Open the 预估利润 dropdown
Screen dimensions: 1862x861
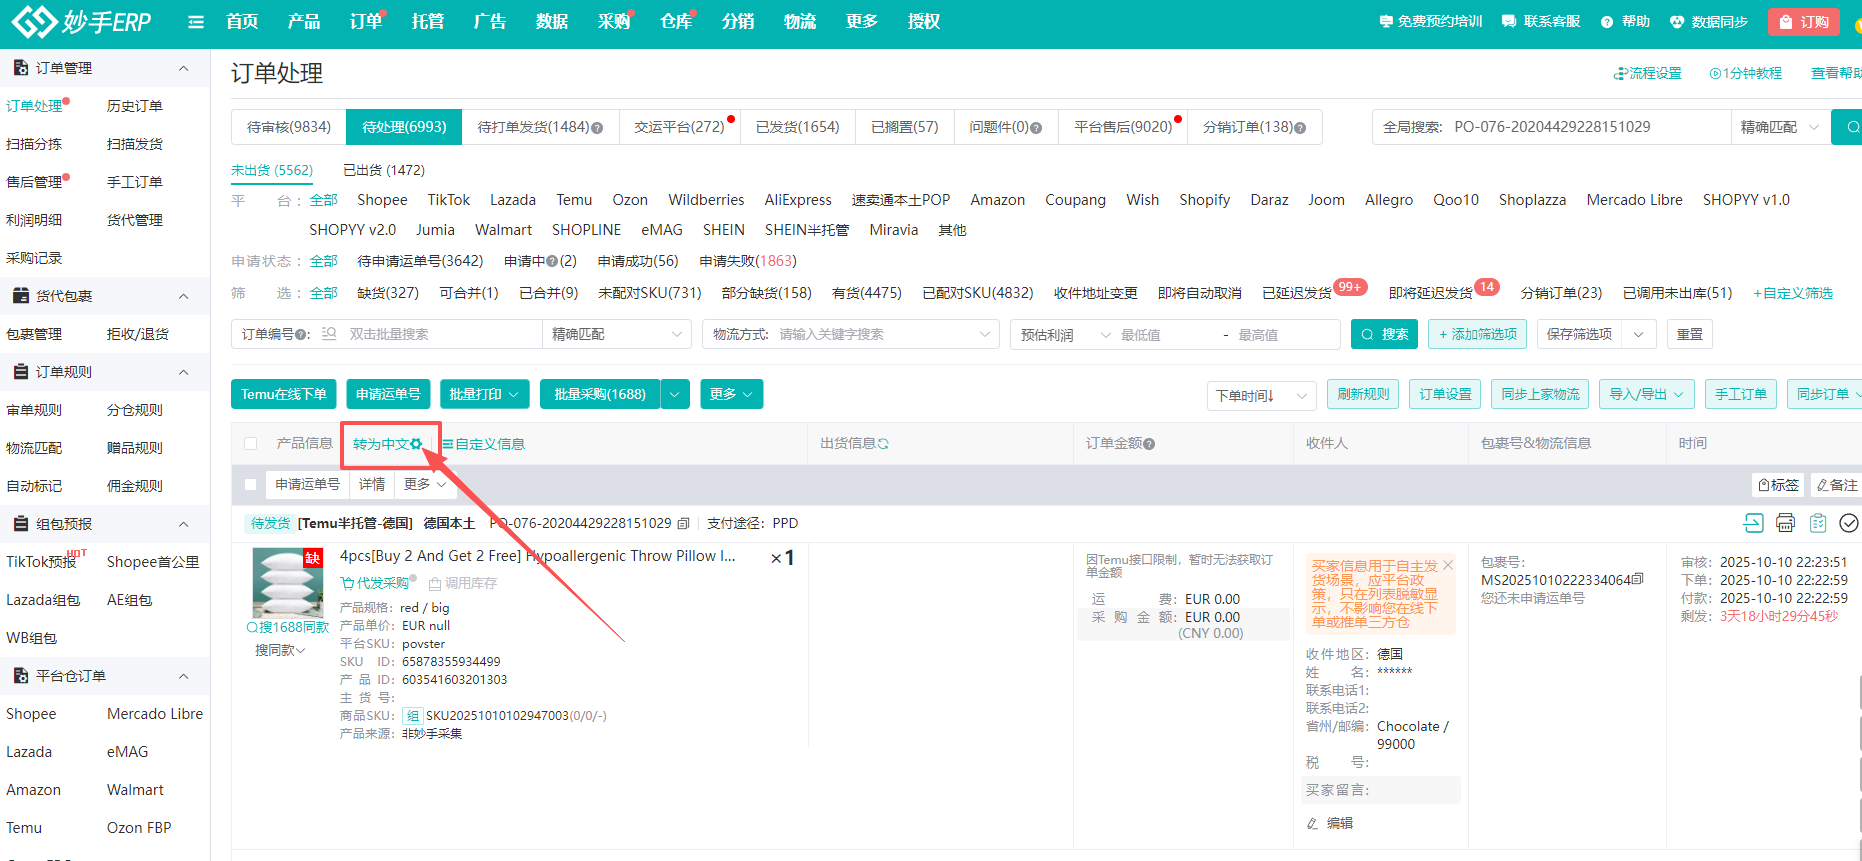coord(1065,334)
